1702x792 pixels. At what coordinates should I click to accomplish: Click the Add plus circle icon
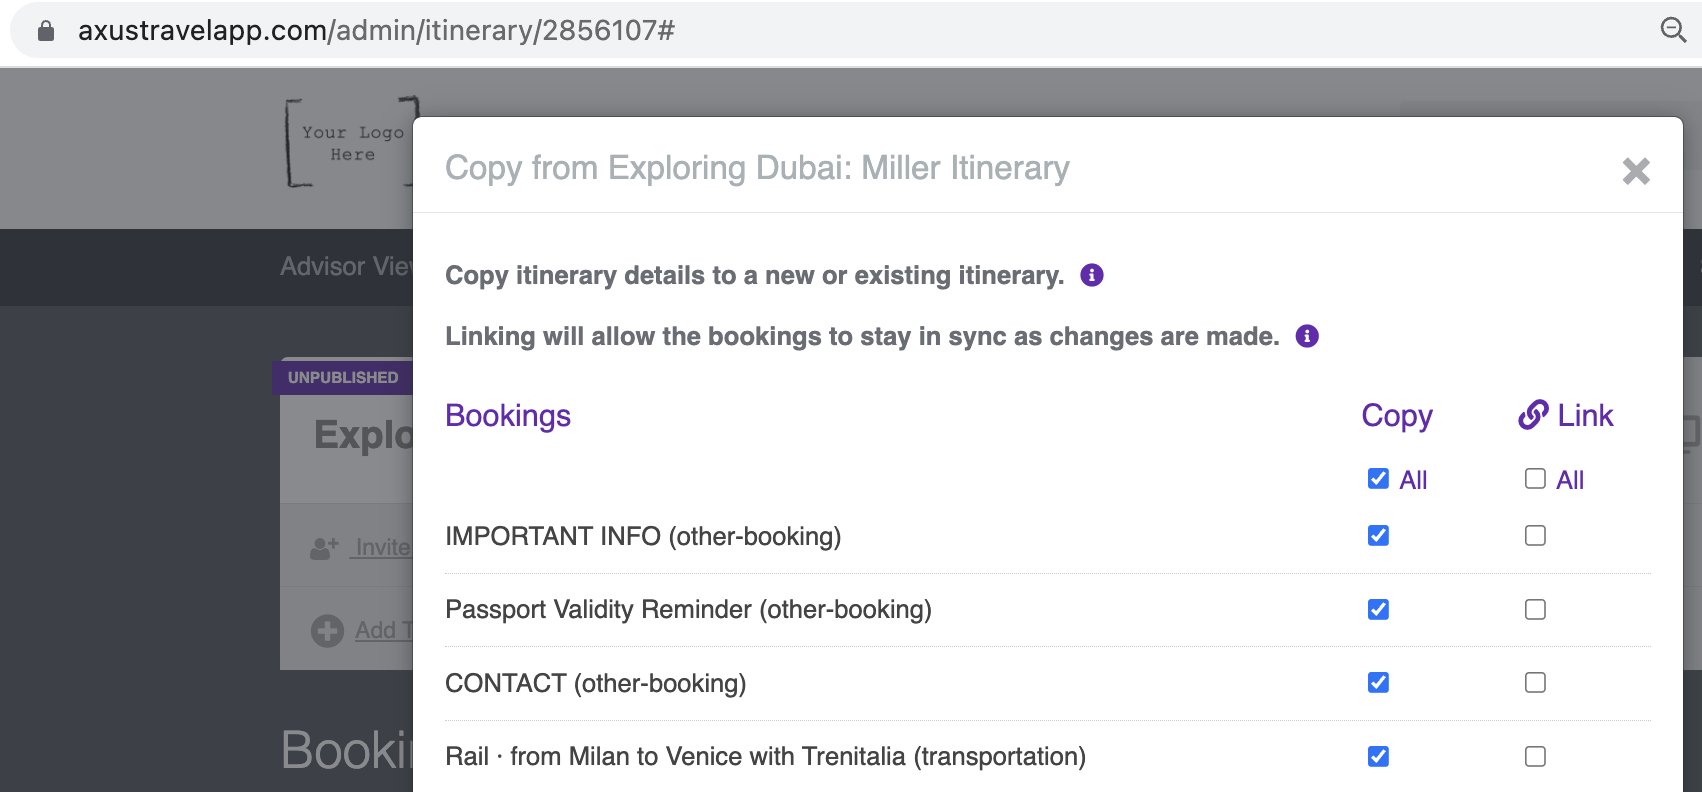[x=327, y=631]
